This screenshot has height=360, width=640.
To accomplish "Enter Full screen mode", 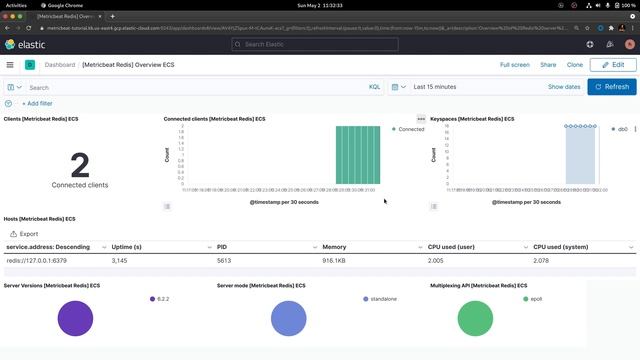I will pos(515,65).
